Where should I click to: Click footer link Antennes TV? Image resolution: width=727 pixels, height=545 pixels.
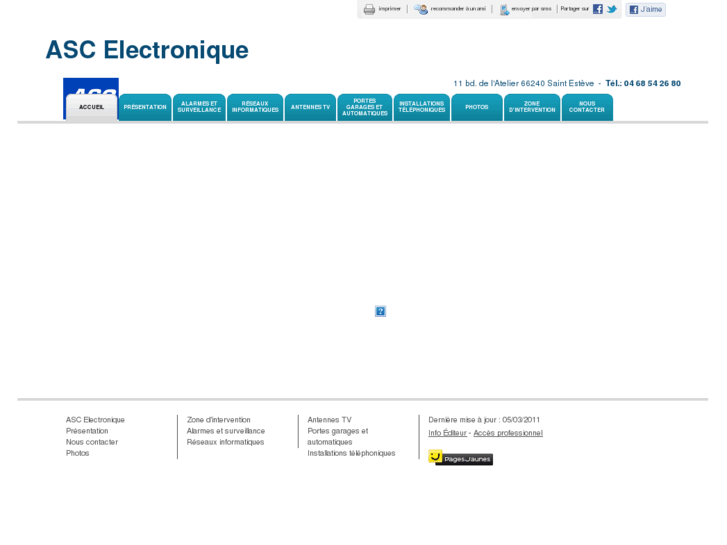coord(329,420)
